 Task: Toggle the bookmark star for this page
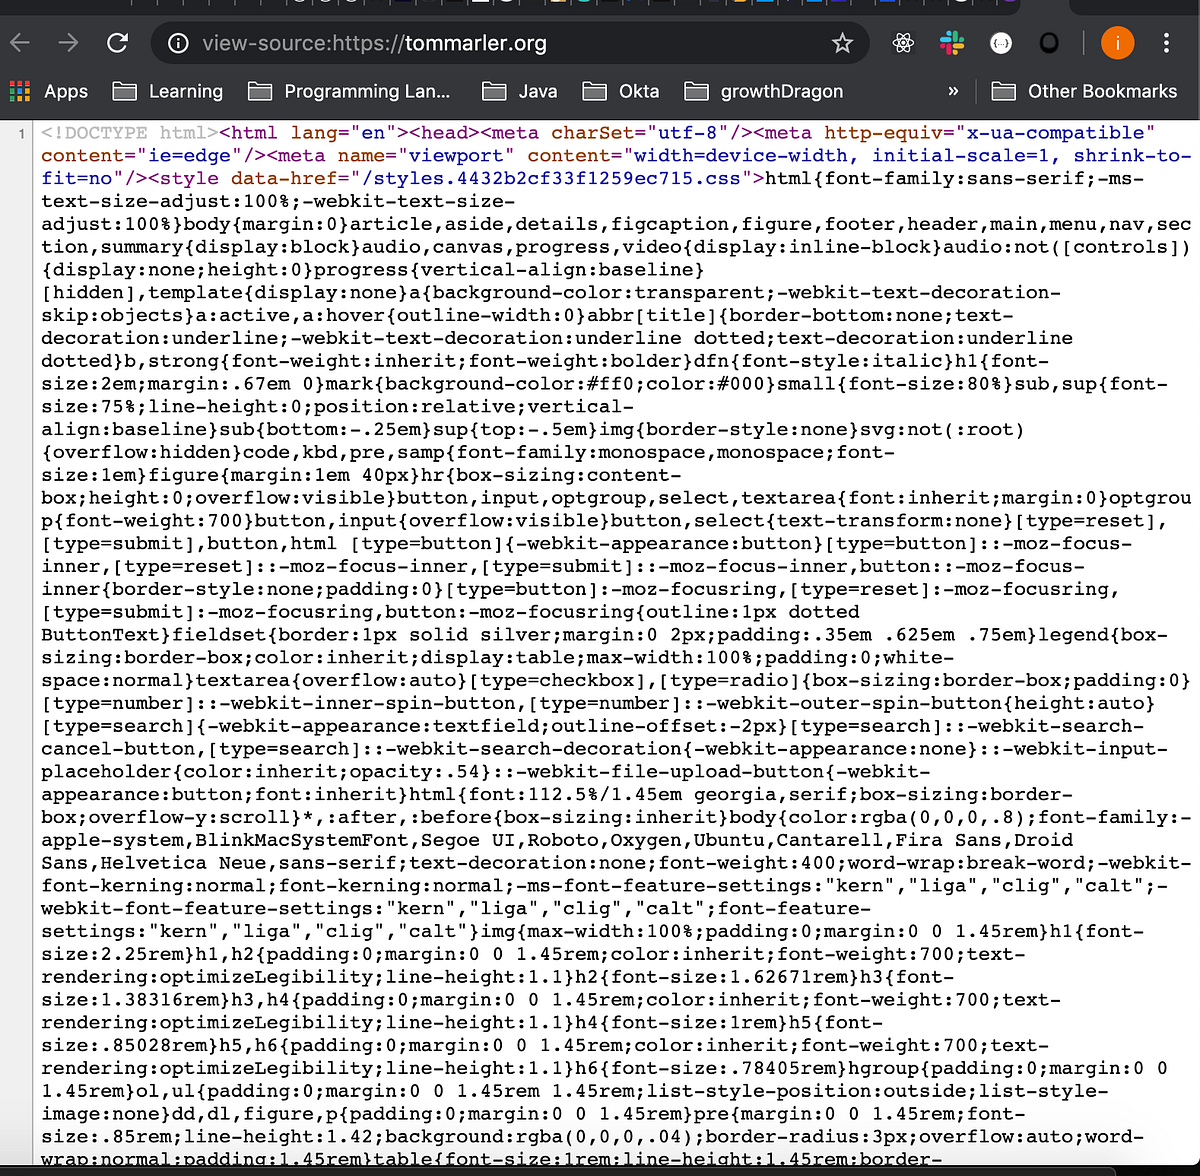843,43
